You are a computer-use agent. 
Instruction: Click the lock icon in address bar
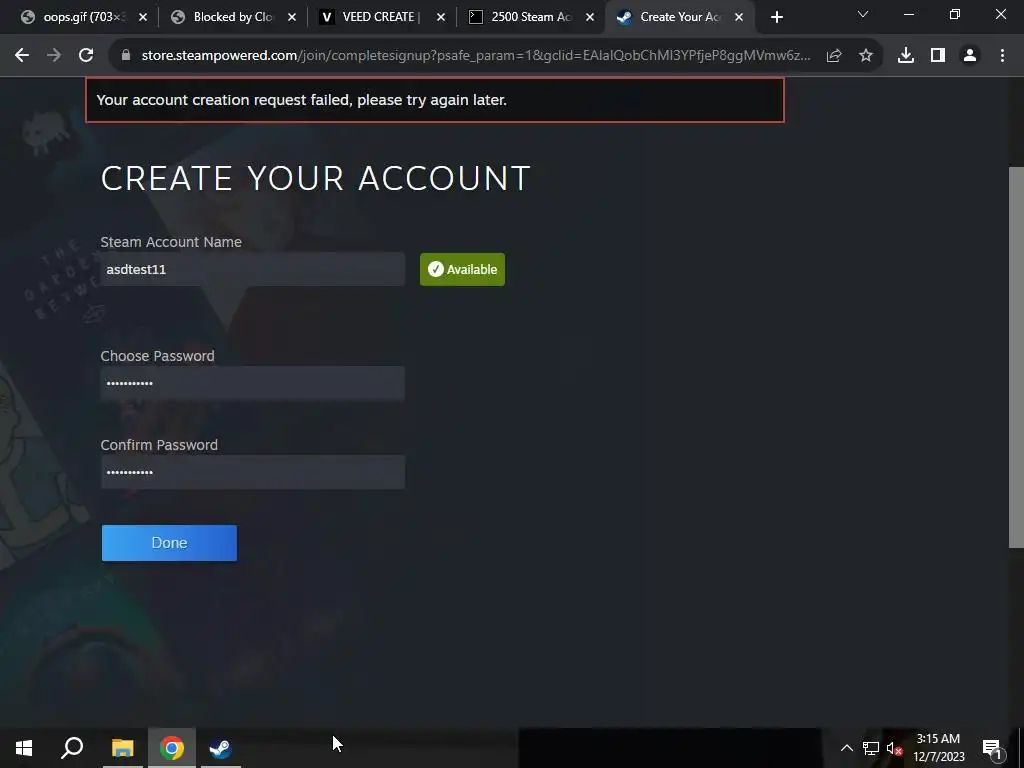126,56
